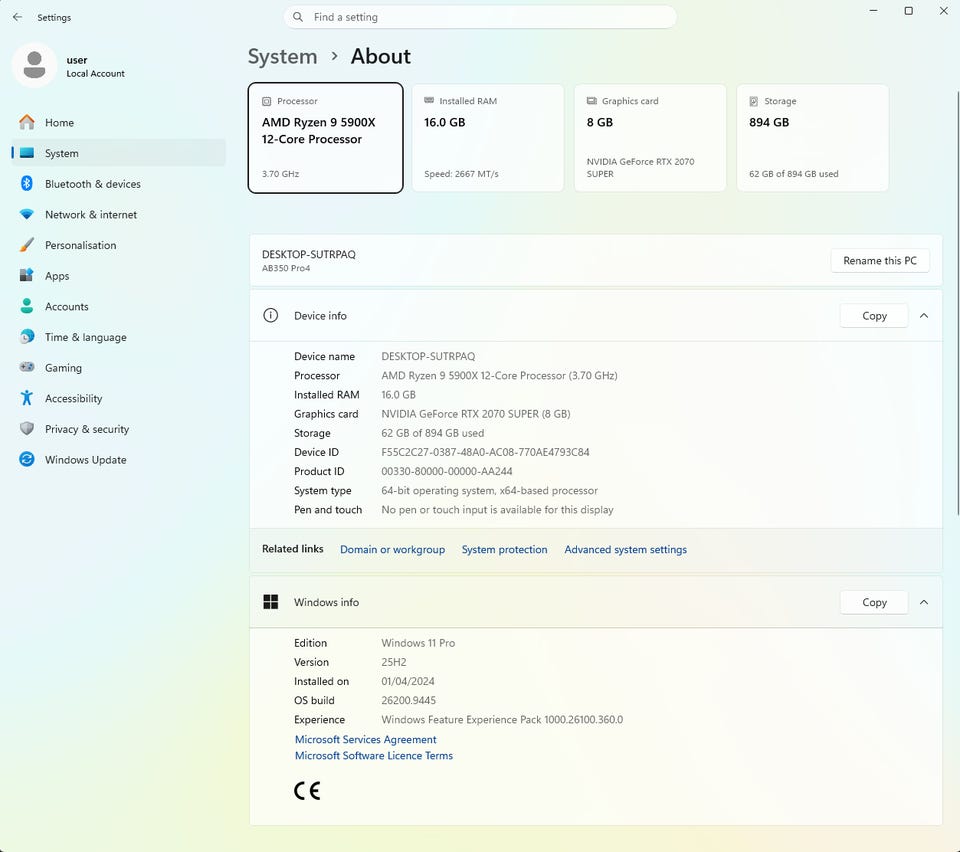Viewport: 960px width, 852px height.
Task: Copy the Device info details
Action: (x=874, y=316)
